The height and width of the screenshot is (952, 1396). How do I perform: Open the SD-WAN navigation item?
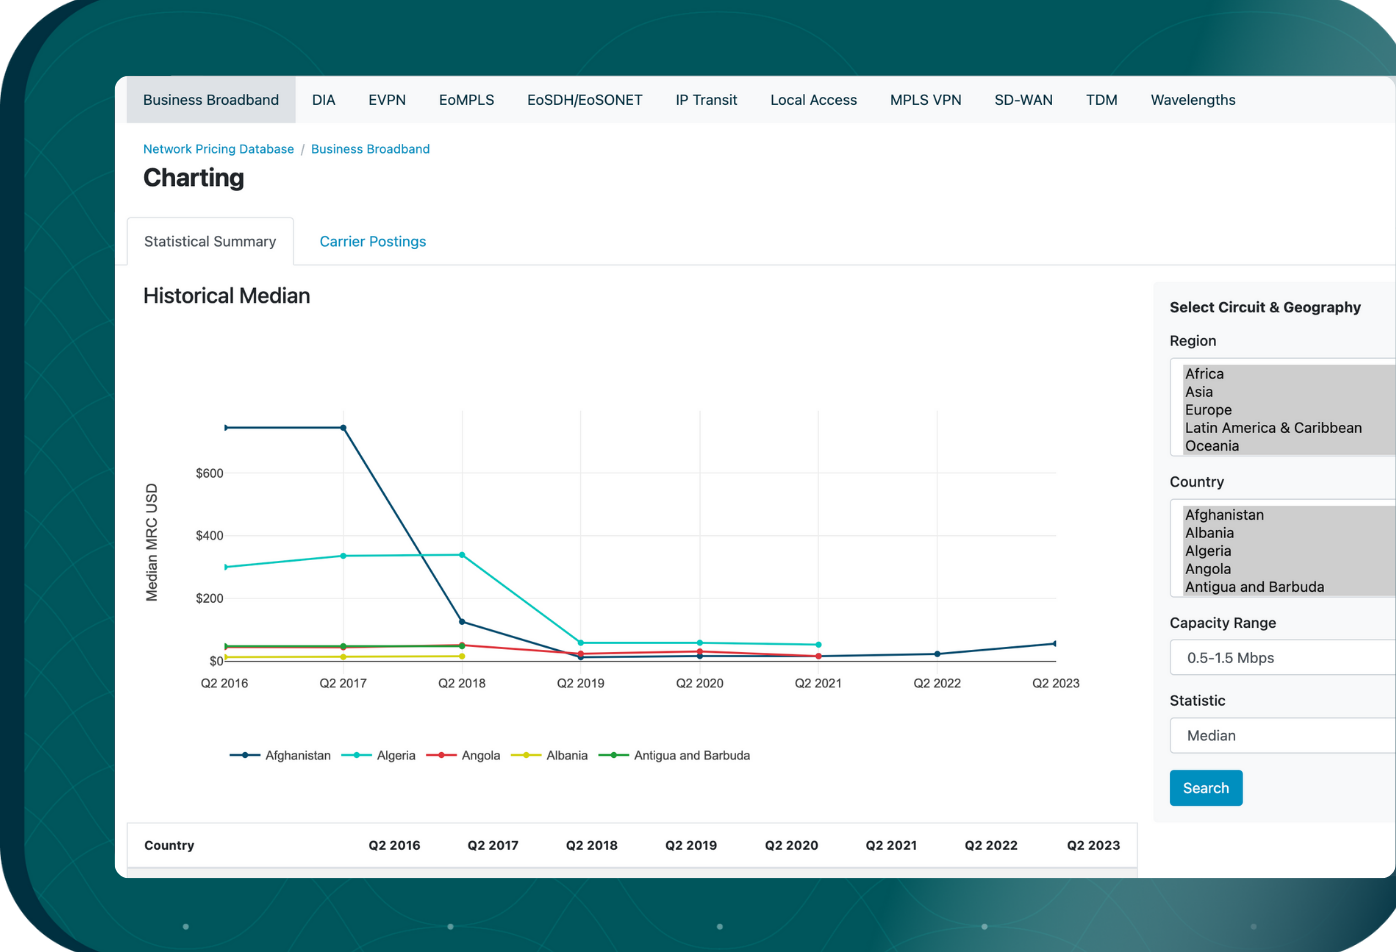click(x=1023, y=100)
